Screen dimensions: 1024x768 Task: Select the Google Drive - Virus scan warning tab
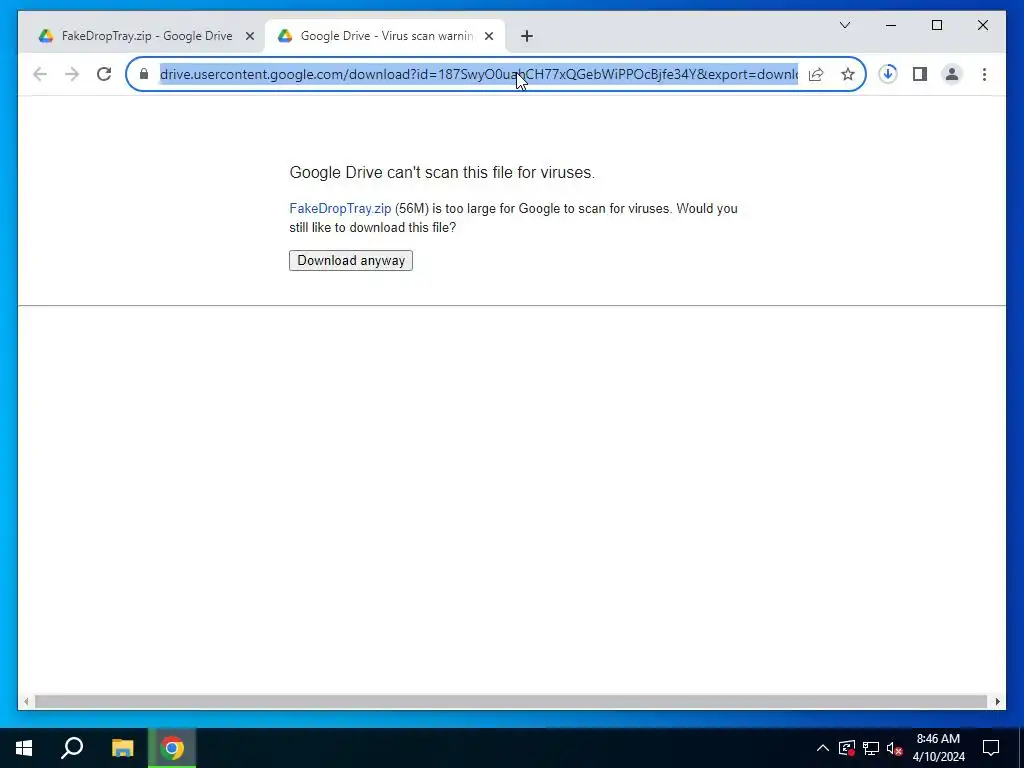[x=385, y=36]
